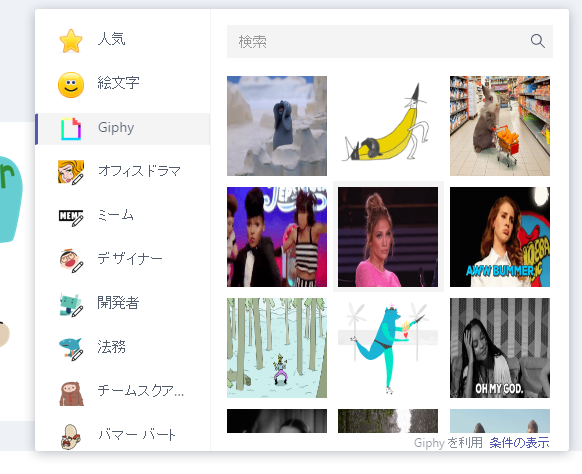This screenshot has width=582, height=474.
Task: Click the オフィスドラマ sticker icon
Action: [x=71, y=172]
